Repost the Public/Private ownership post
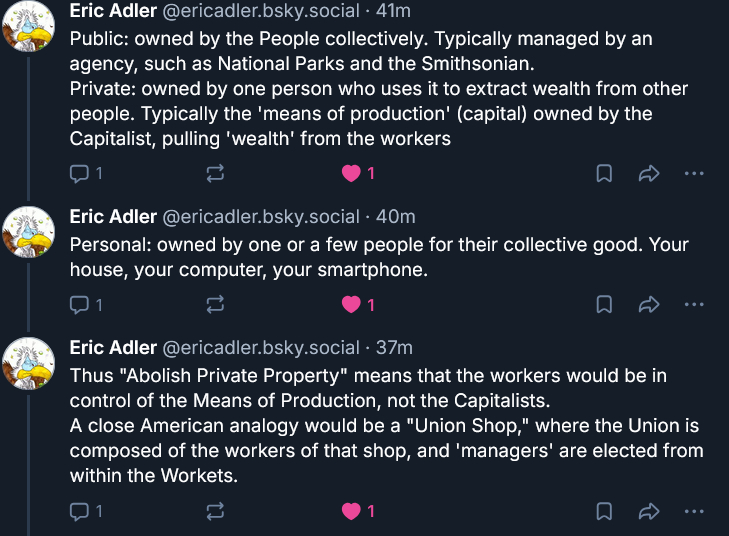This screenshot has height=536, width=729. [x=215, y=173]
